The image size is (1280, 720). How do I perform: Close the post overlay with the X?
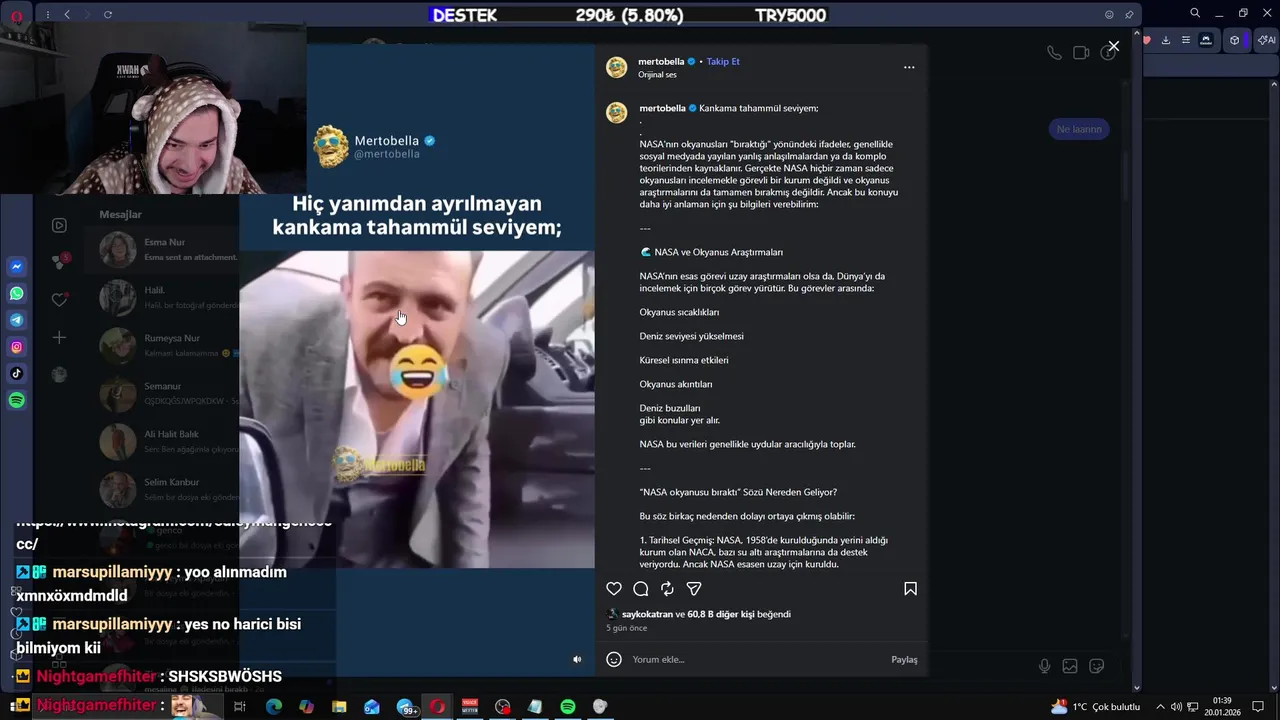tap(1114, 46)
